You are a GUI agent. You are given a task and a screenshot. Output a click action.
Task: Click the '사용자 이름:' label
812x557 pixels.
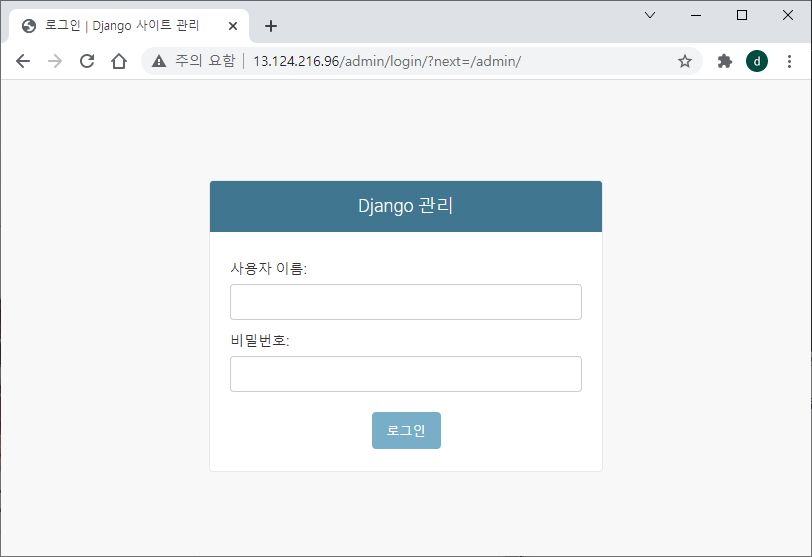pos(269,268)
